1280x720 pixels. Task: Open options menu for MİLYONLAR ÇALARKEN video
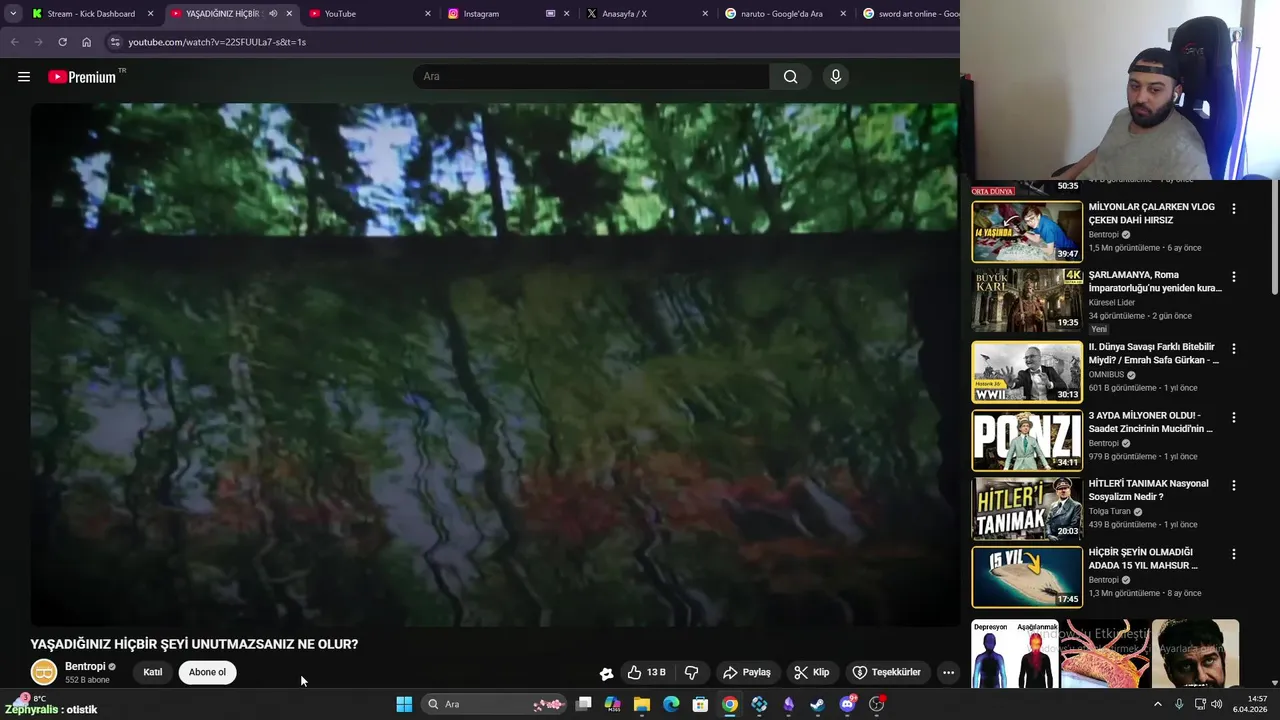click(1233, 209)
